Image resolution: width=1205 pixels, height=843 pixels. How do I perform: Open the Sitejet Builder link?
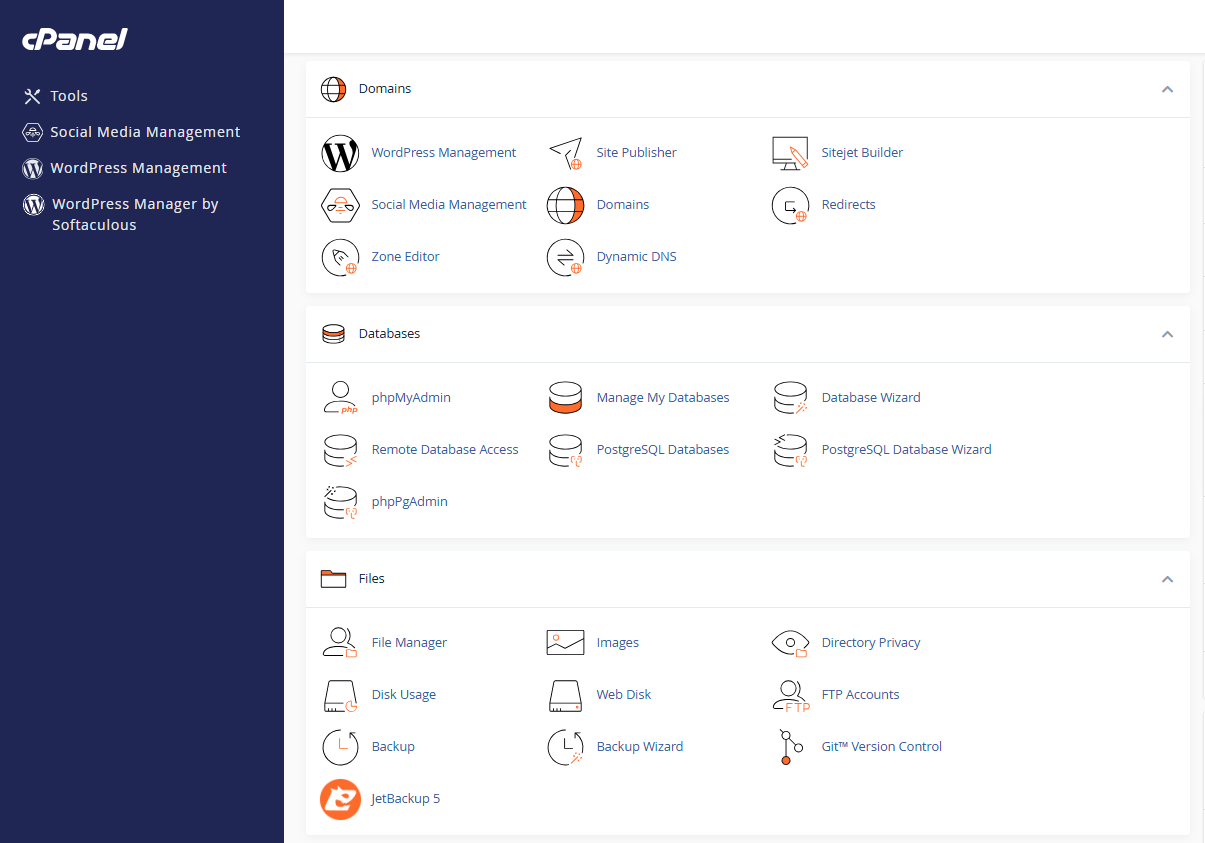click(x=862, y=153)
